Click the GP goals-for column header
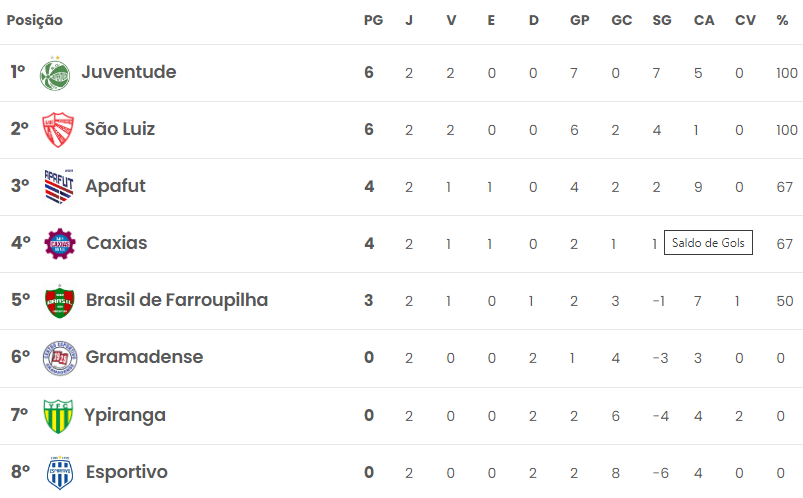The image size is (803, 498). tap(580, 20)
